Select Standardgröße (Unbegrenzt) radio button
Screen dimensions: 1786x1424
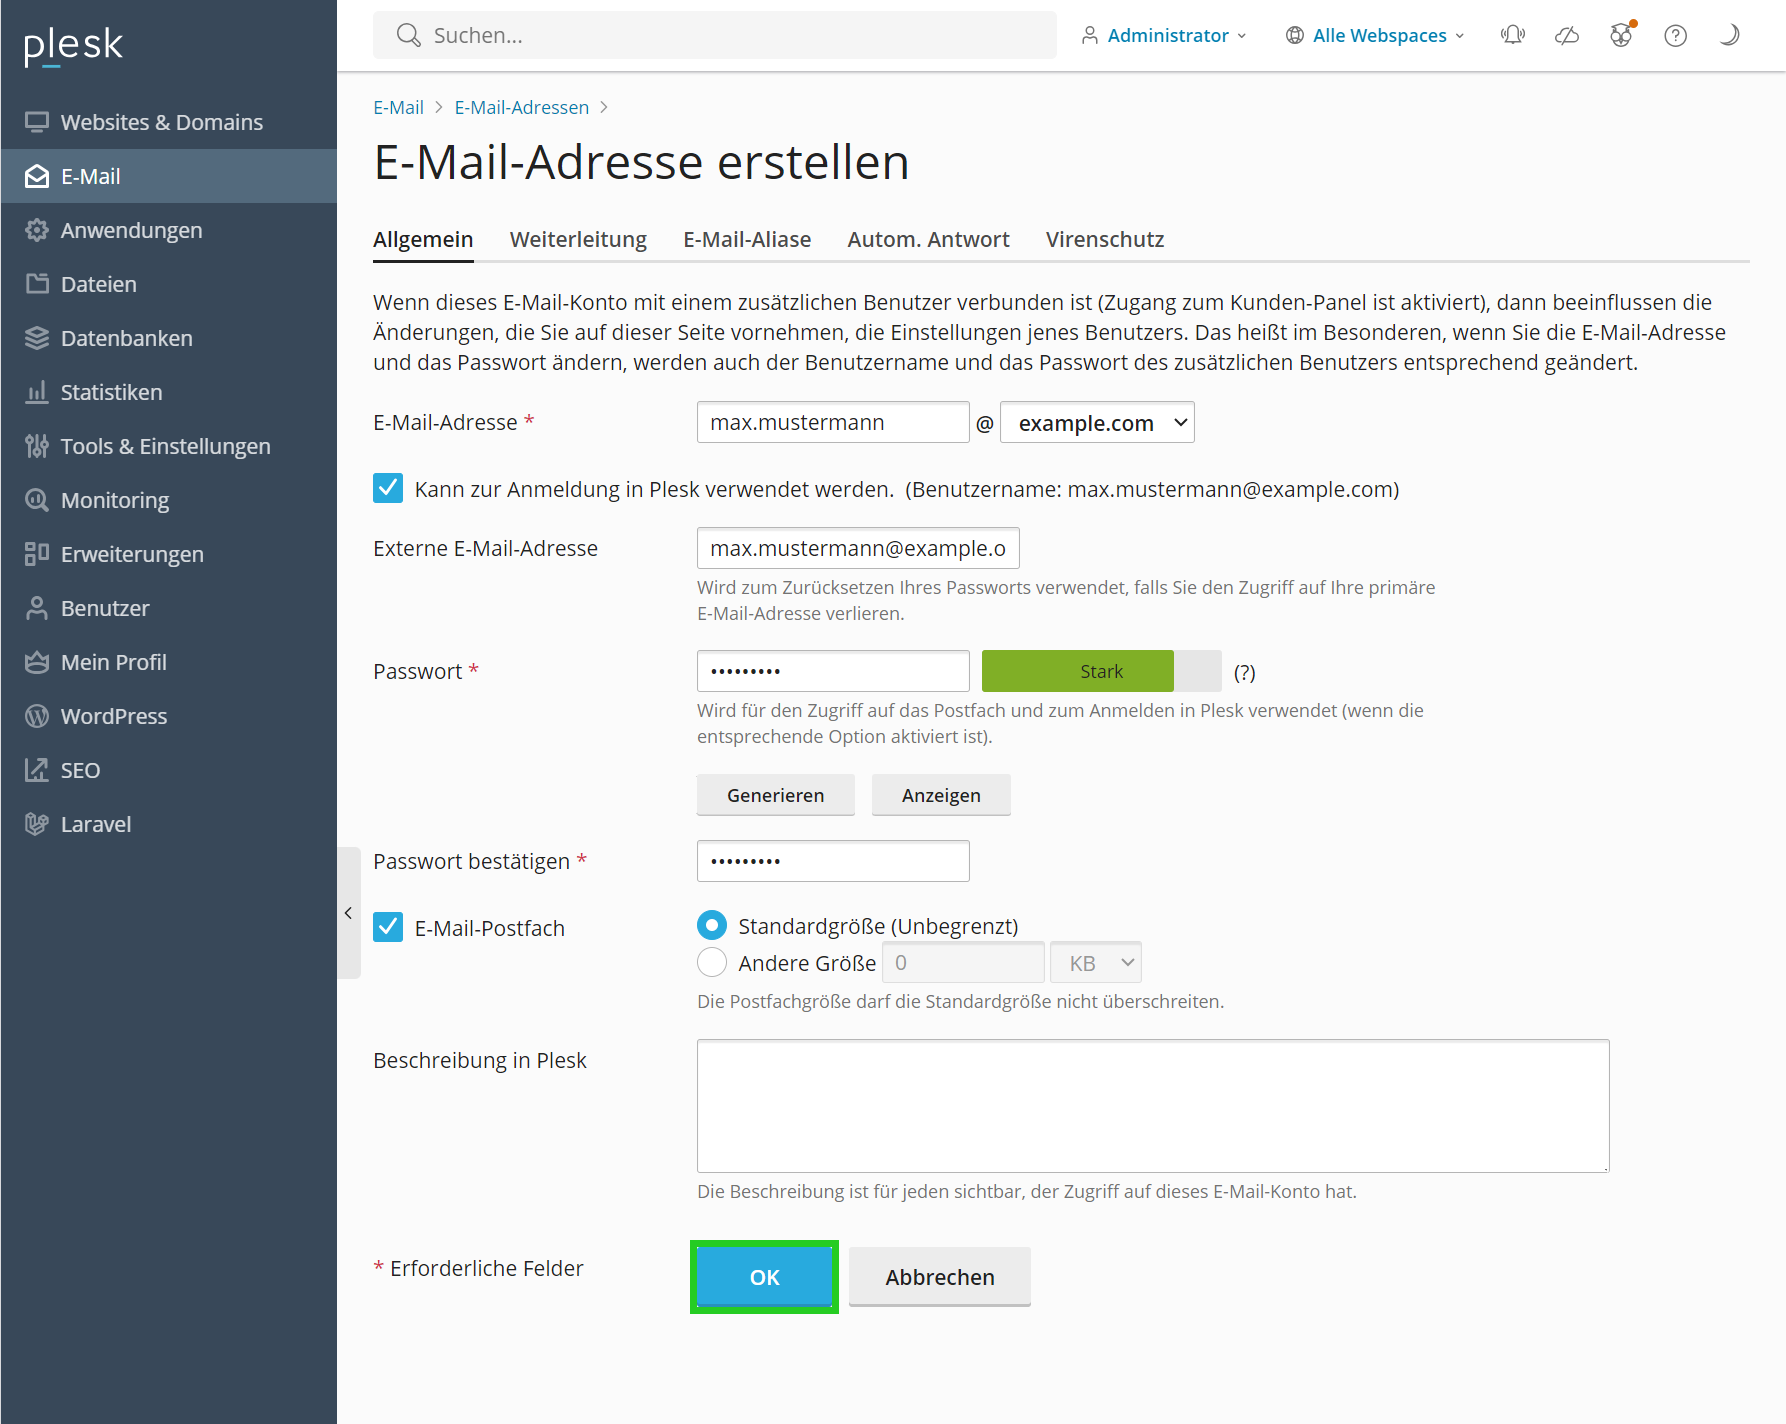712,925
